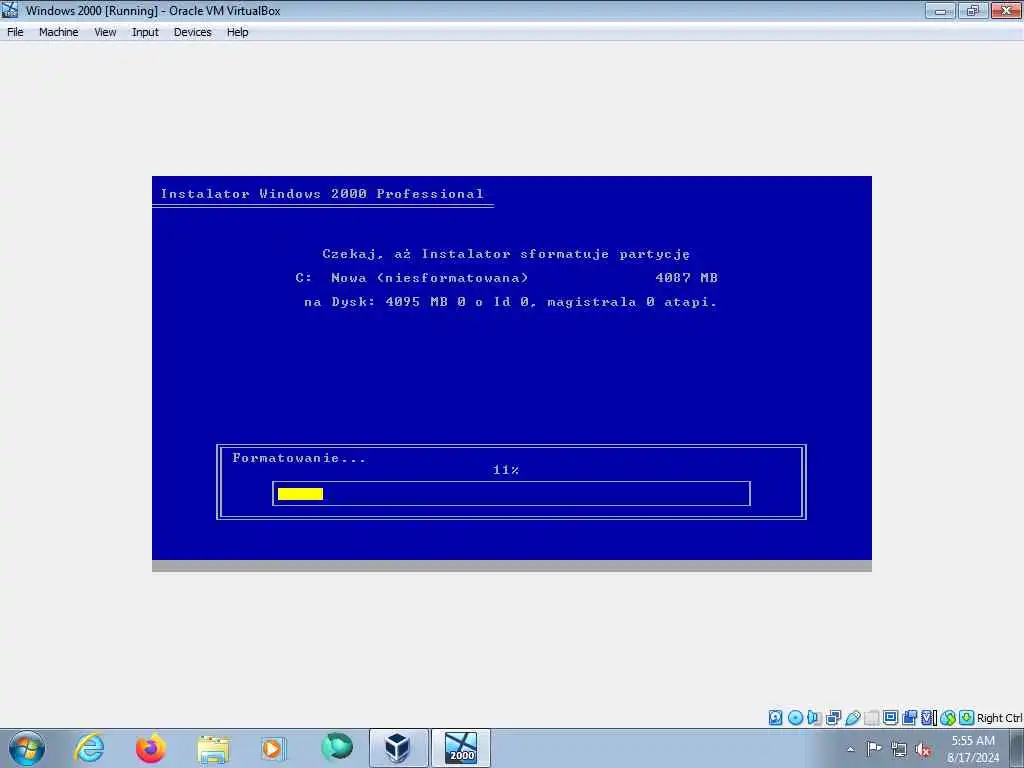Click the optical disk indicator icon
Screen dimensions: 1024x768
tap(795, 718)
